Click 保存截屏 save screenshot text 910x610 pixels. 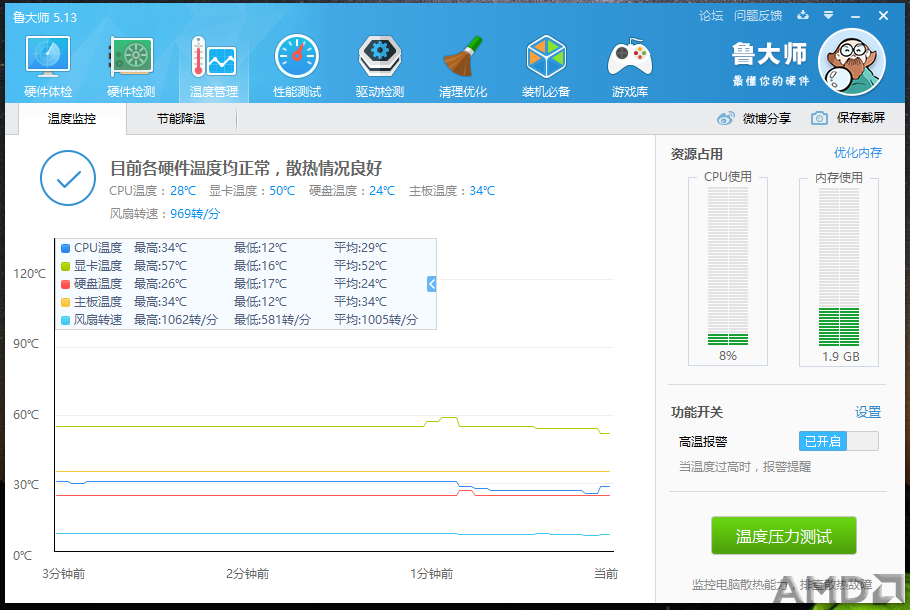point(861,118)
